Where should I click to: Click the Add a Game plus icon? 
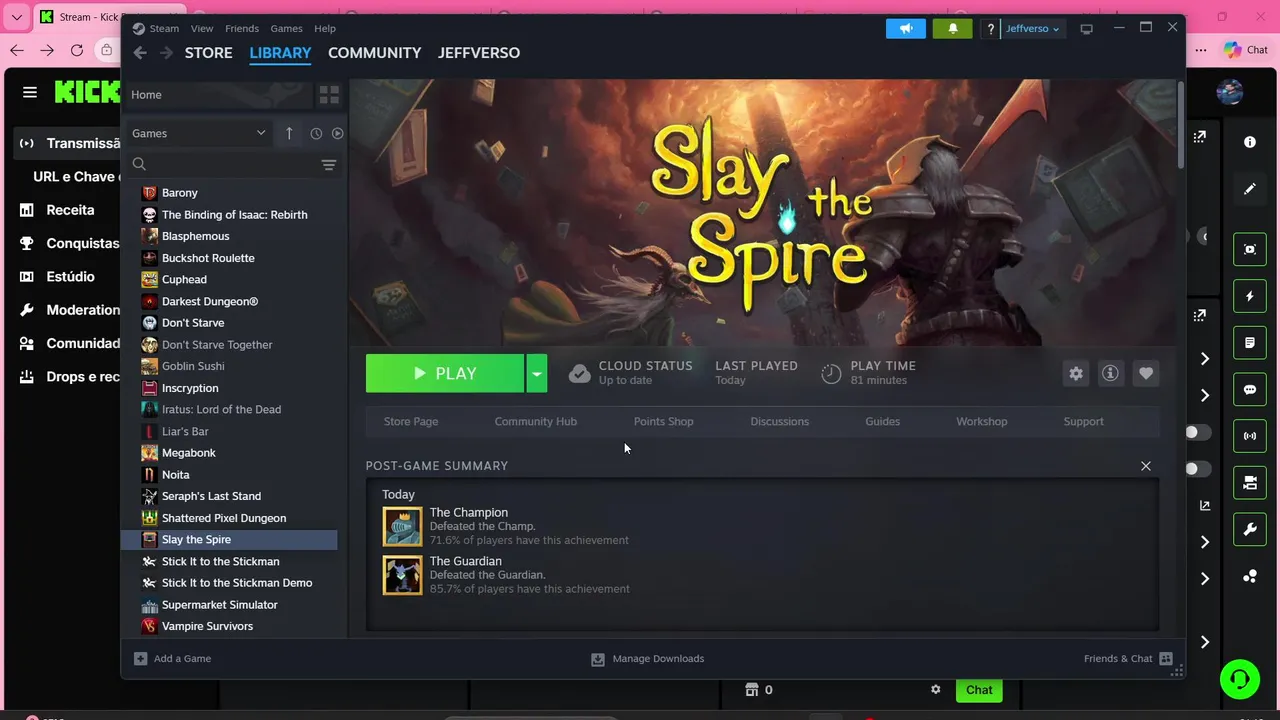click(141, 658)
